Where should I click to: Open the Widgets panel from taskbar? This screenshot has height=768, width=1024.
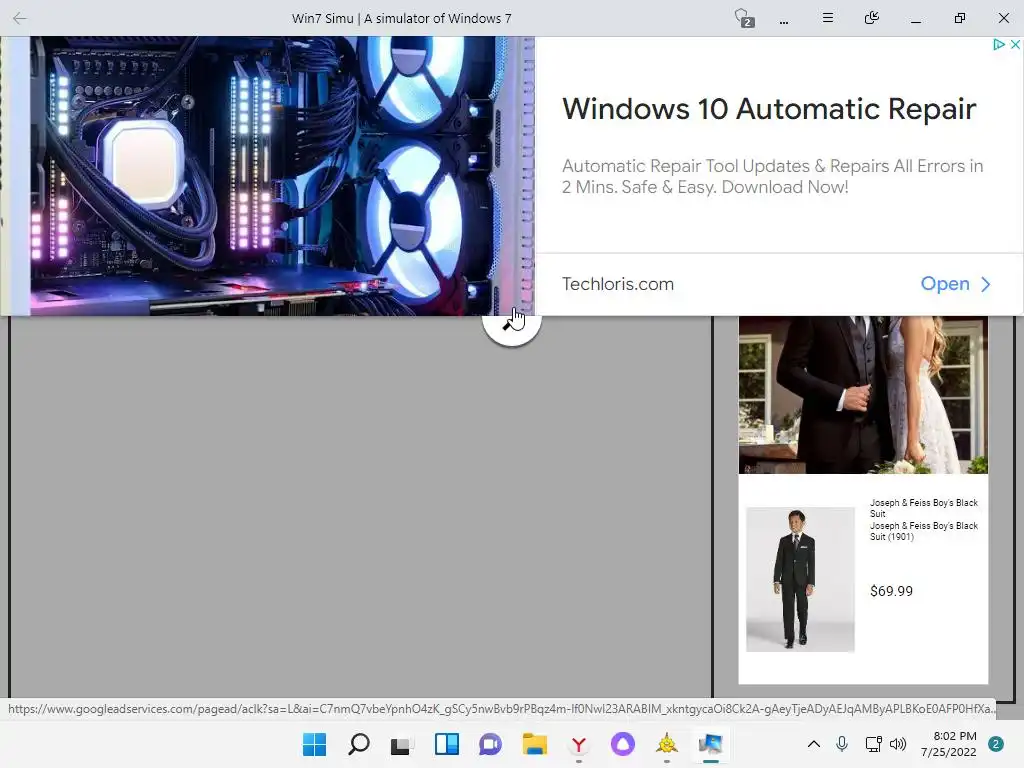click(x=447, y=744)
